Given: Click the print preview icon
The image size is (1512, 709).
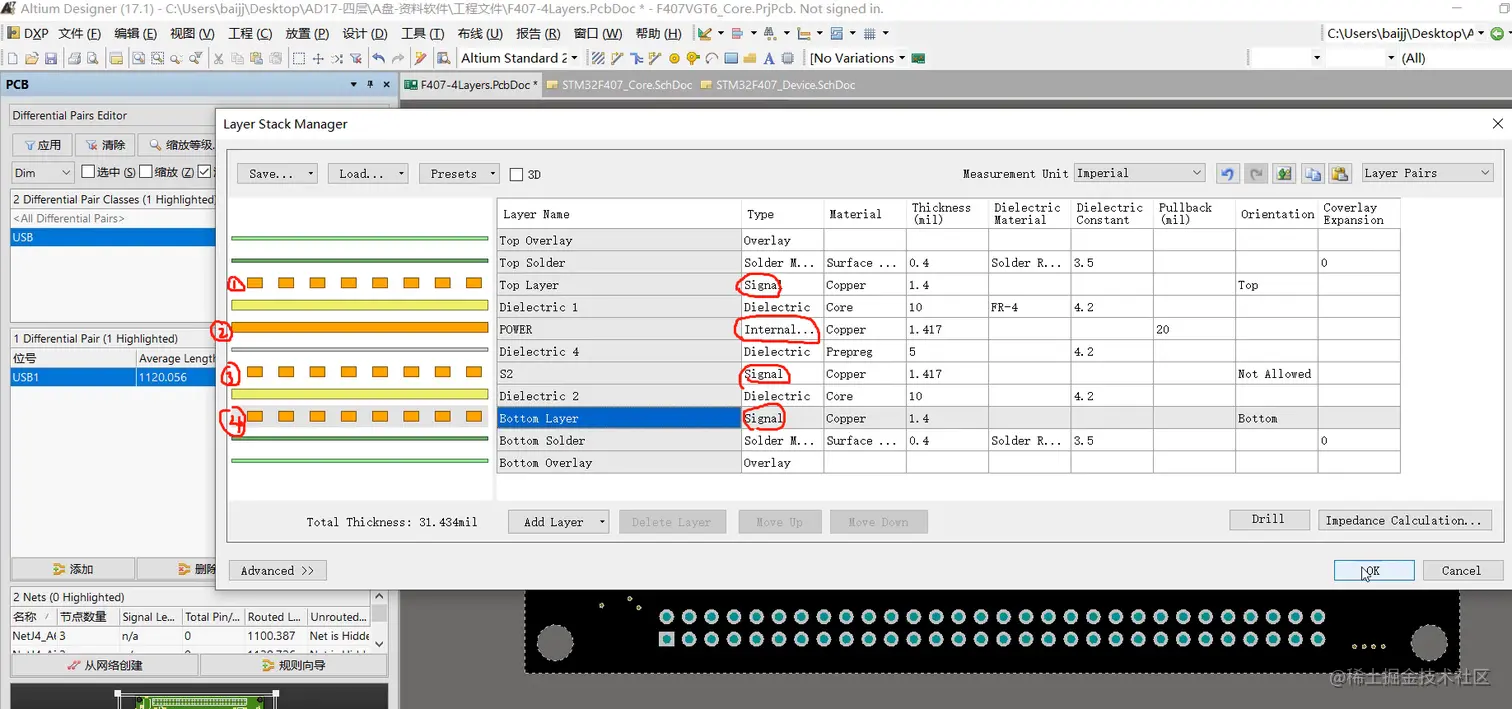Looking at the screenshot, I should [x=93, y=58].
